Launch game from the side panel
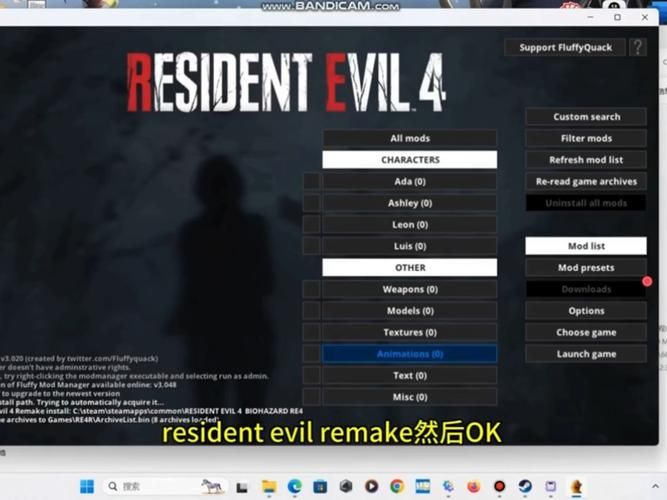Image resolution: width=667 pixels, height=500 pixels. 586,354
